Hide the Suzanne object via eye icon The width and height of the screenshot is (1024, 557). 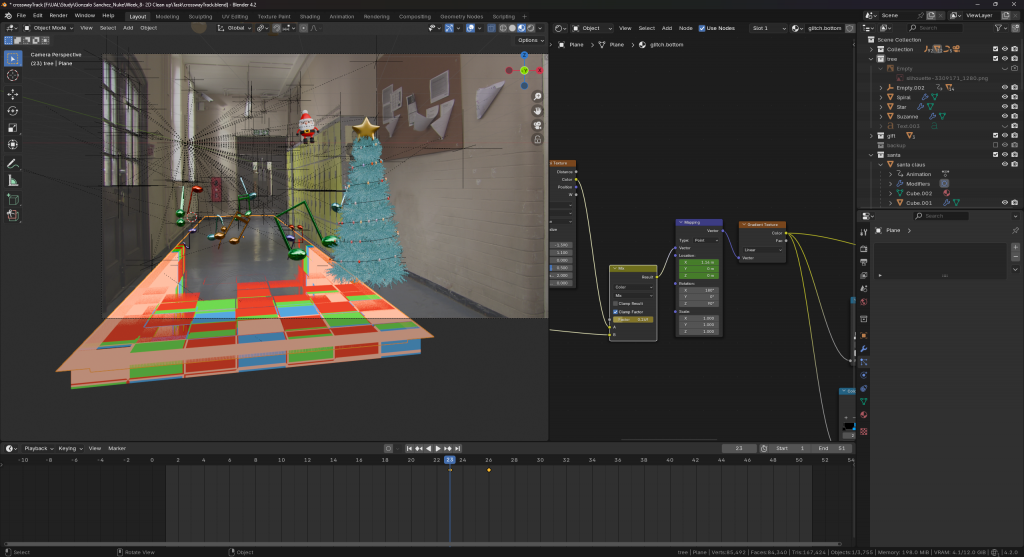(1004, 116)
